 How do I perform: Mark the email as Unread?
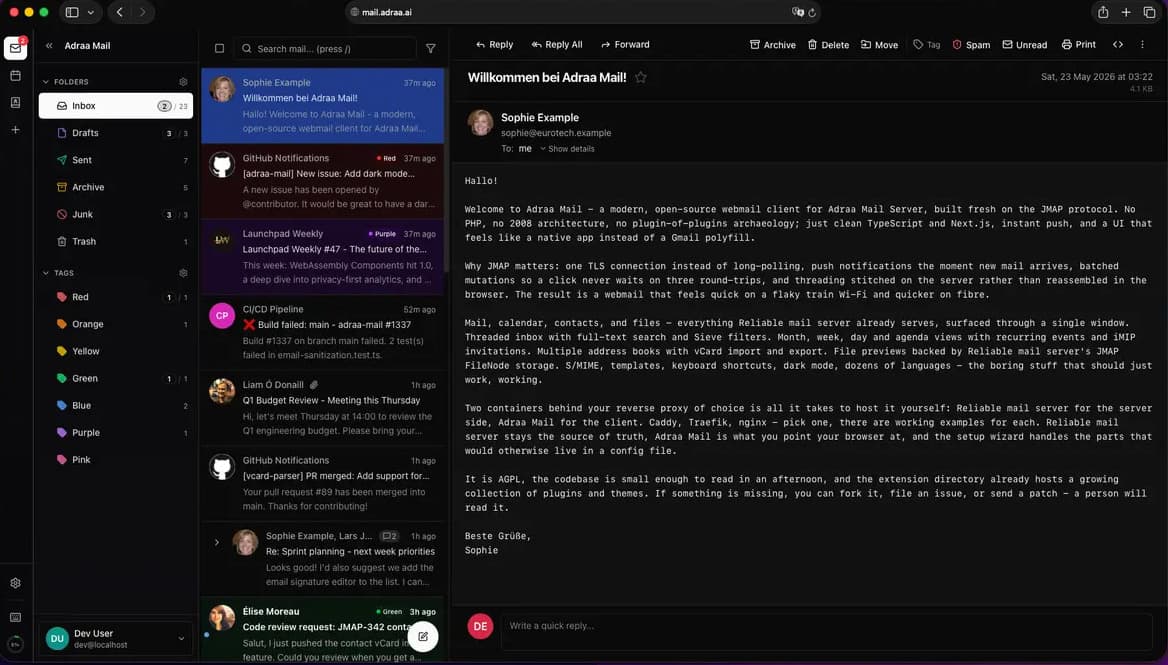pyautogui.click(x=1024, y=45)
